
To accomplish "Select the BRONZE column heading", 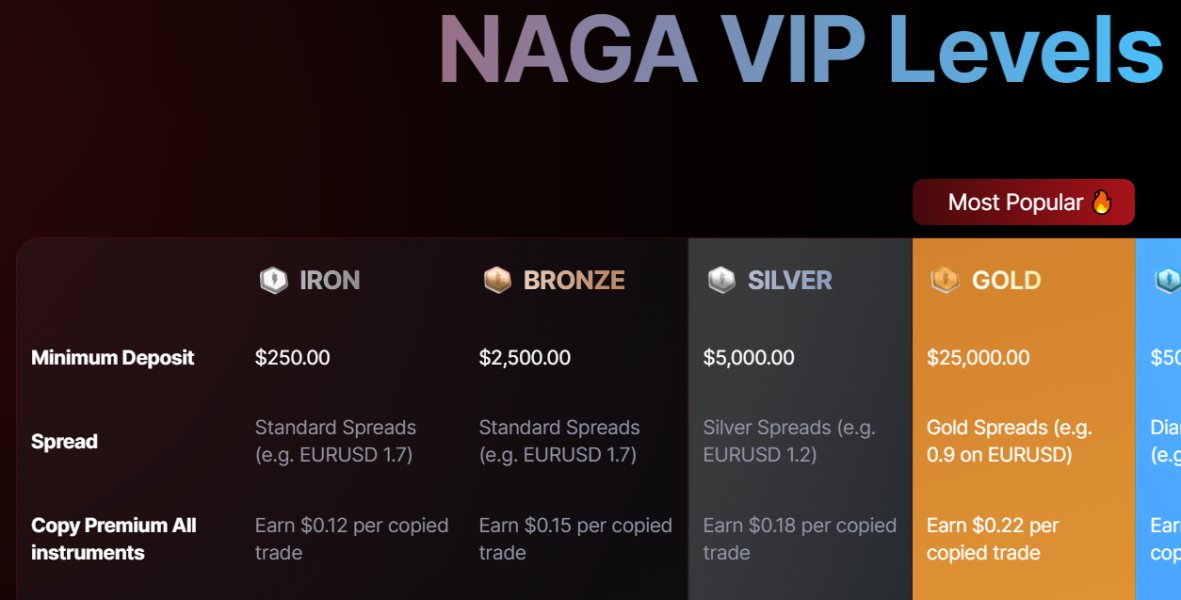I will pos(574,280).
